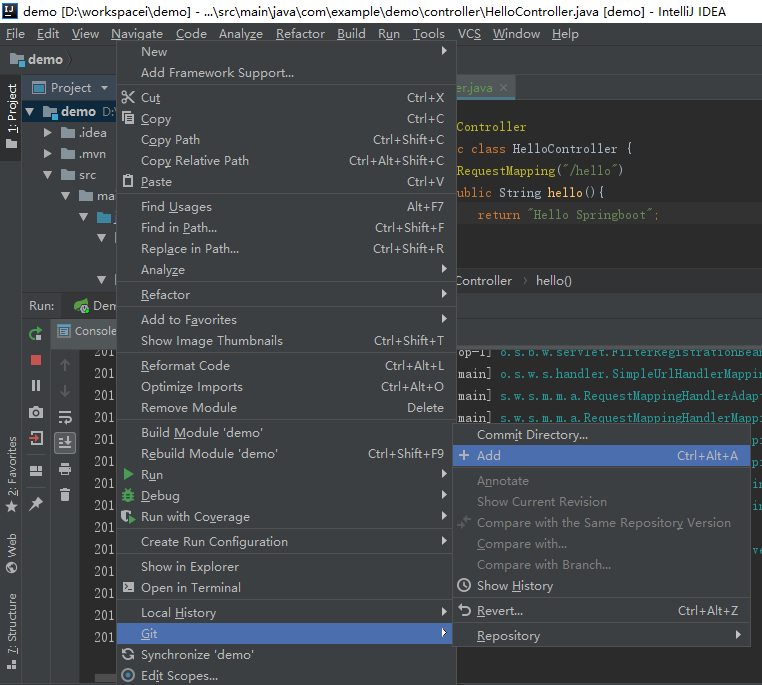Click the Paste clipboard icon
The image size is (762, 685).
pyautogui.click(x=128, y=181)
